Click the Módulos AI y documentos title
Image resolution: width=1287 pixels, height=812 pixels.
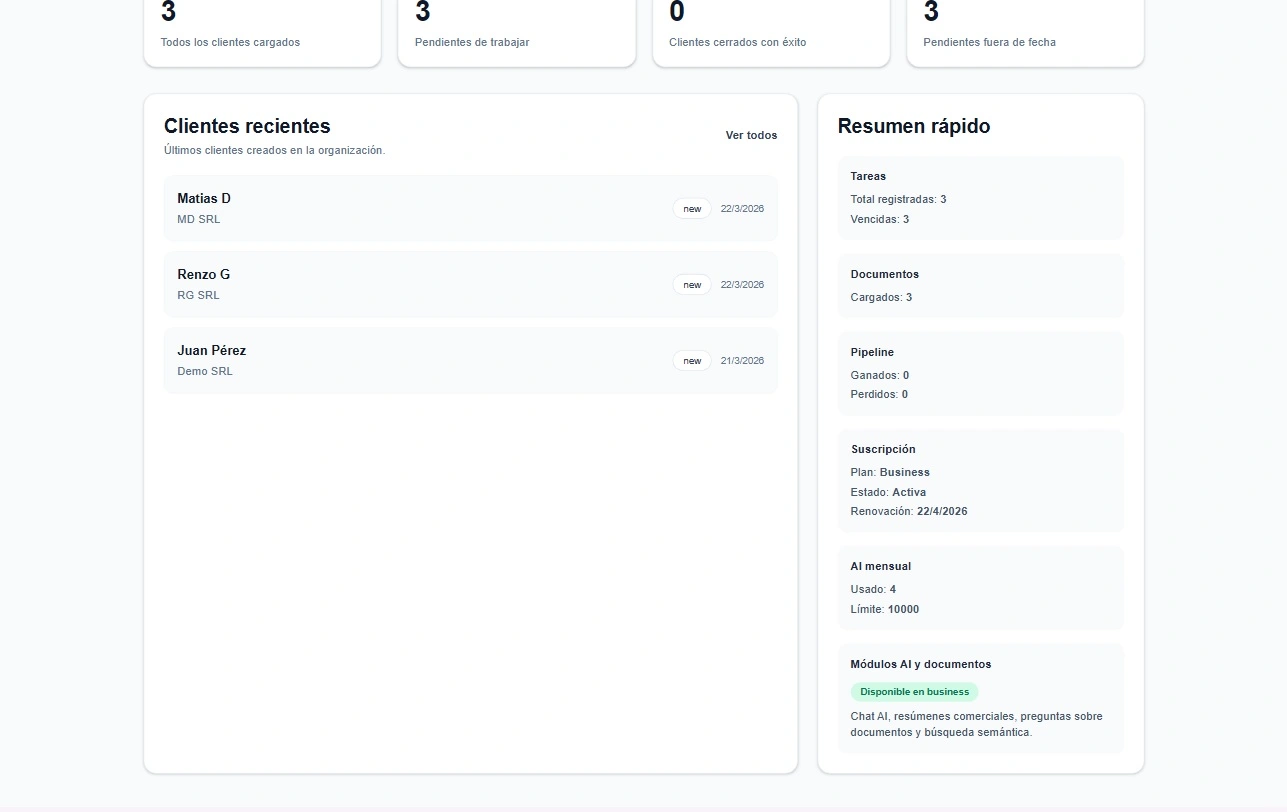921,664
